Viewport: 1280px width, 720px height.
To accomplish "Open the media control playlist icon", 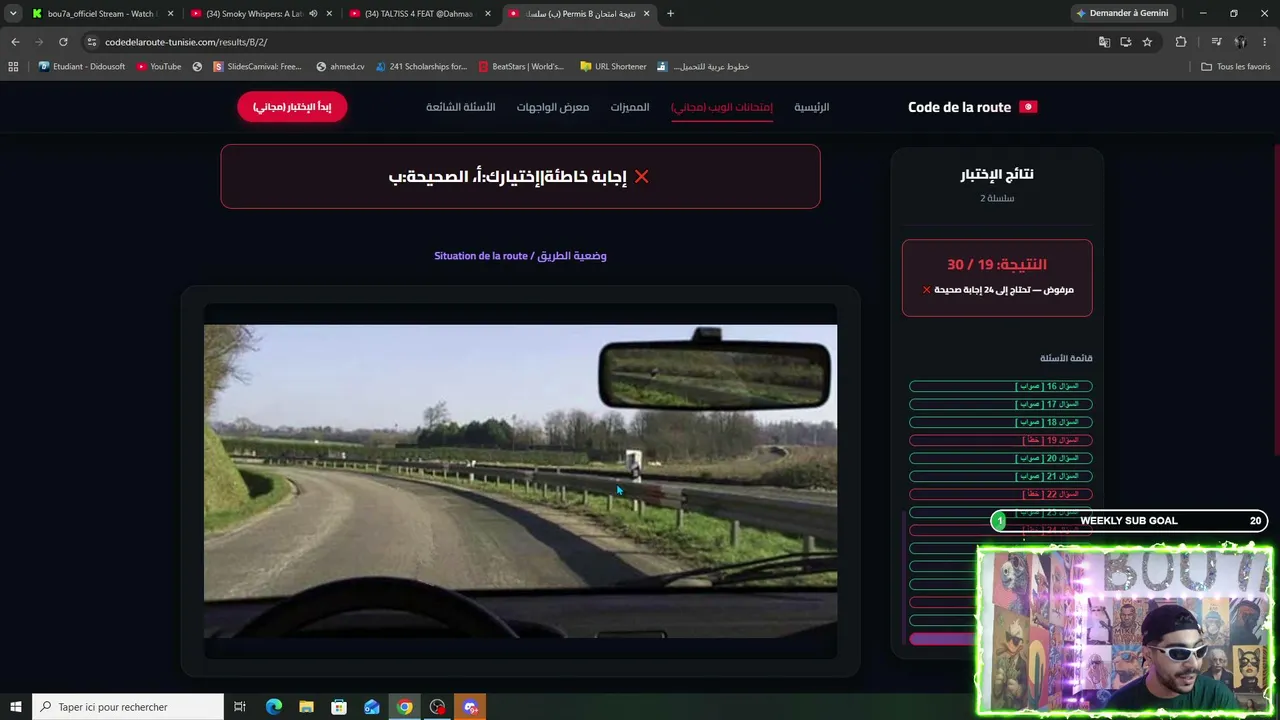I will 1216,42.
